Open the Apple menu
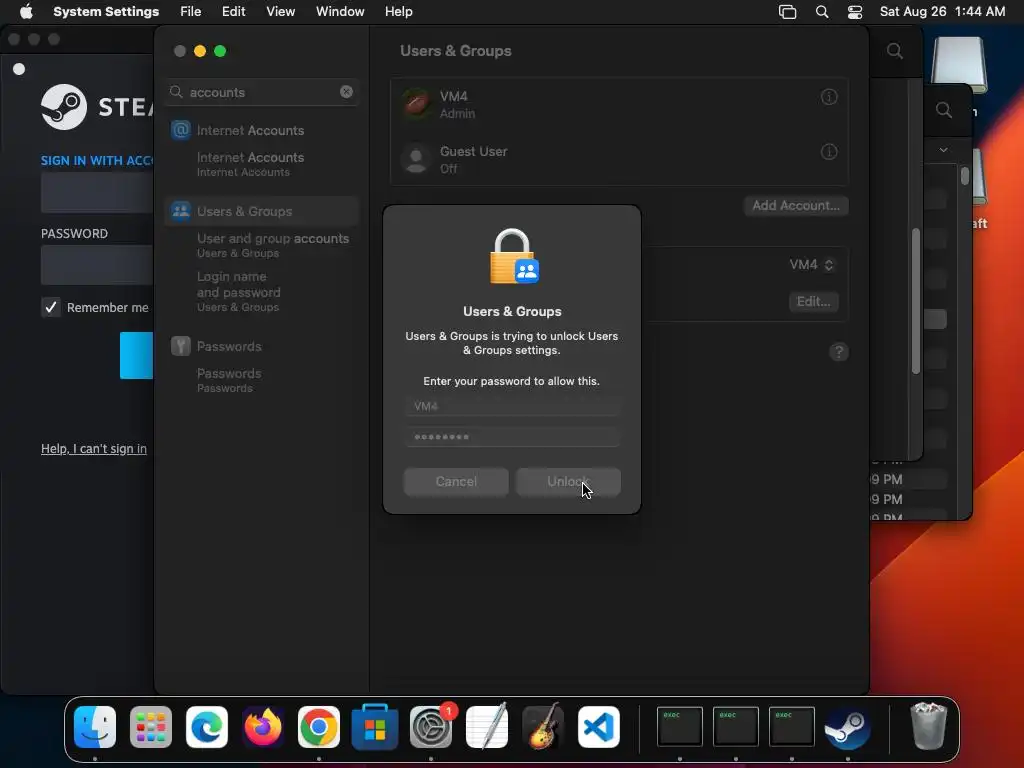Image resolution: width=1024 pixels, height=768 pixels. pyautogui.click(x=26, y=12)
